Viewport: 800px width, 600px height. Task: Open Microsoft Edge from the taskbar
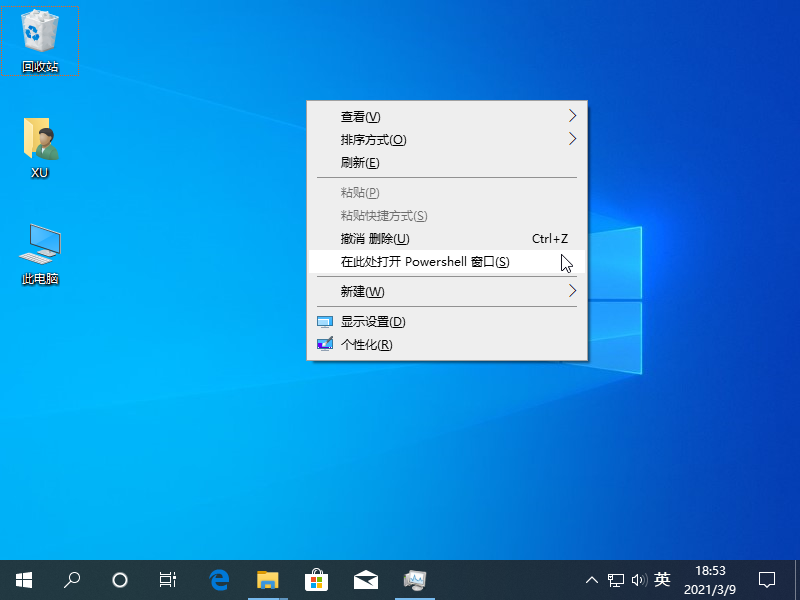point(219,579)
